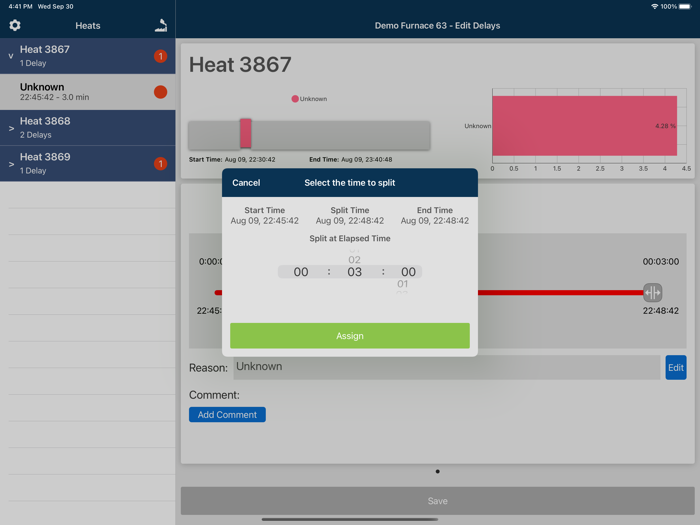Pick second value 01 in the picker
700x525 pixels.
point(403,284)
